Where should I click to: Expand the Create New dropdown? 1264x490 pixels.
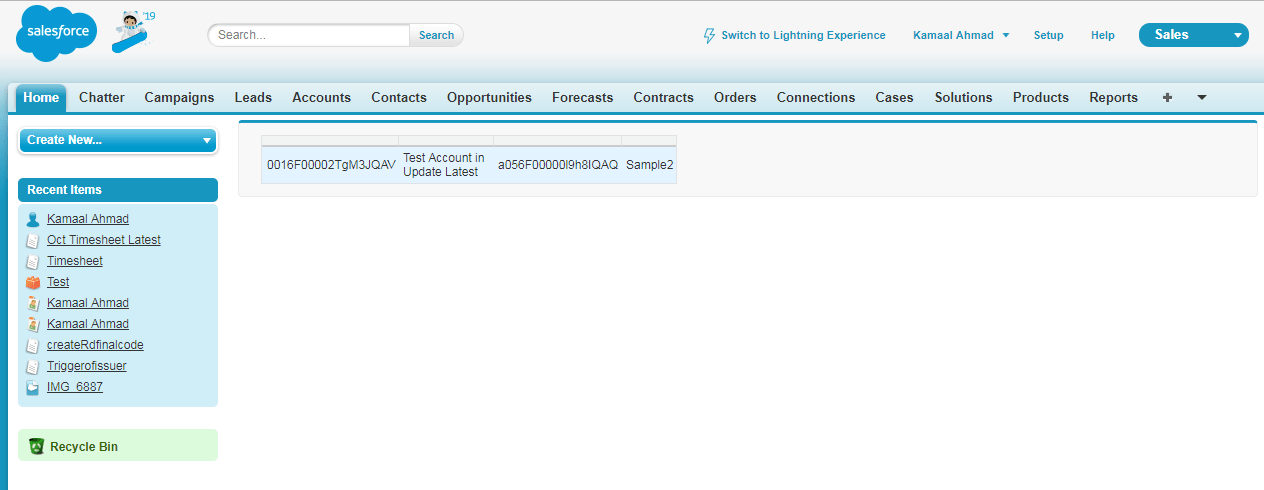(118, 140)
